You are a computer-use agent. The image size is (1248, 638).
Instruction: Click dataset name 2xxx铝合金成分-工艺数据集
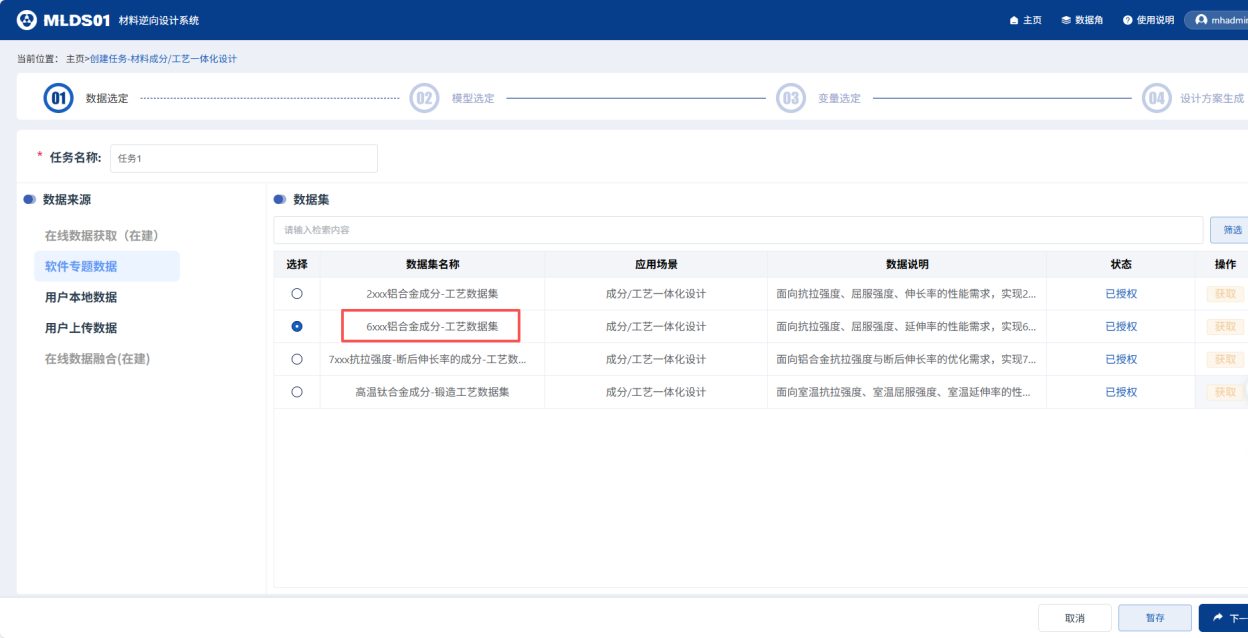click(x=432, y=294)
